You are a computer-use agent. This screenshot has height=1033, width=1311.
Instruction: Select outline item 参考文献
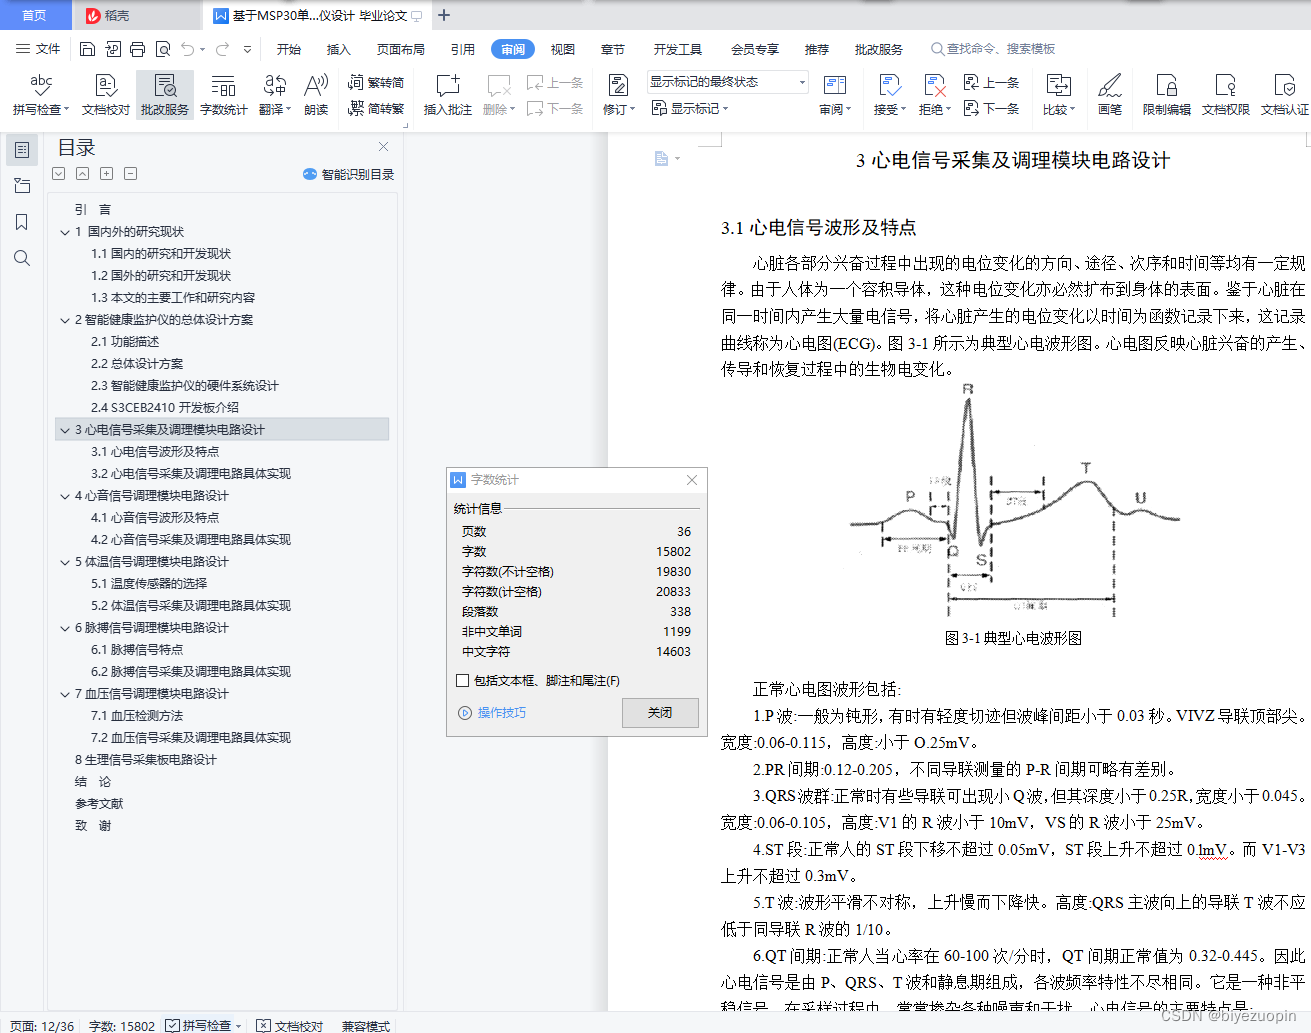pyautogui.click(x=99, y=804)
